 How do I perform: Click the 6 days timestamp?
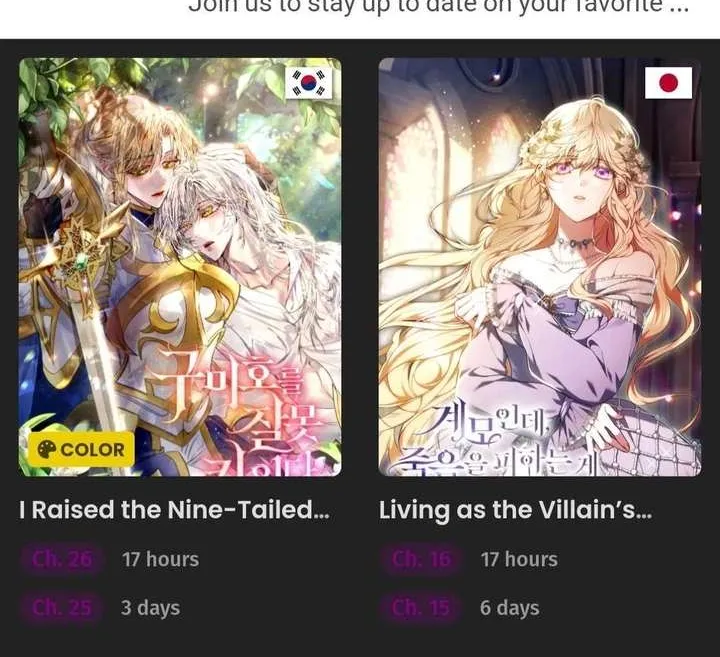510,608
